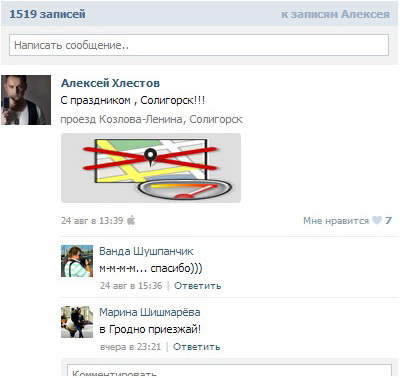Click the post timestamp 24 авг в 13:39
Viewport: 400px width, 378px height.
point(92,221)
